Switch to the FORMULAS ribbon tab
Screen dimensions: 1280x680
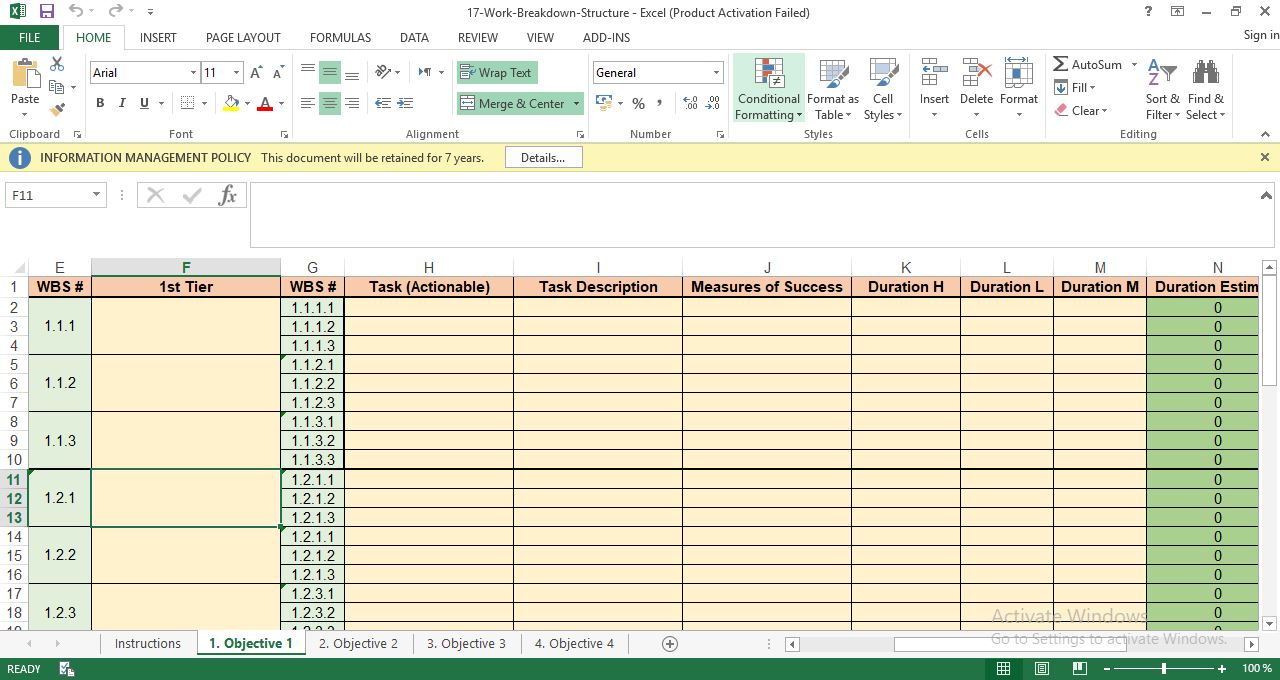click(340, 37)
